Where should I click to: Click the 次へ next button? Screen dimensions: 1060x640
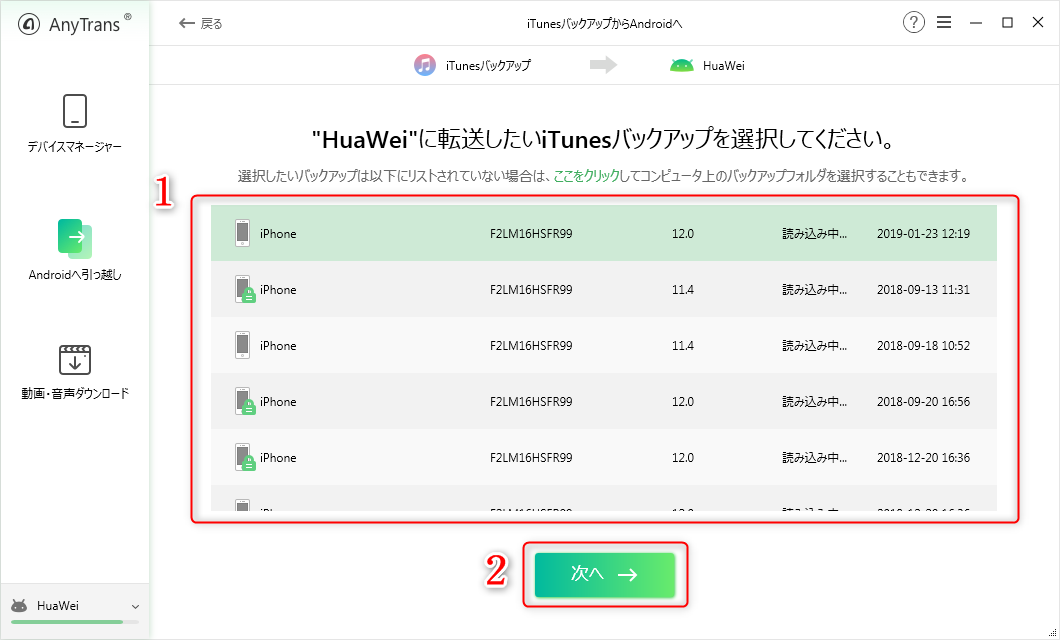605,574
